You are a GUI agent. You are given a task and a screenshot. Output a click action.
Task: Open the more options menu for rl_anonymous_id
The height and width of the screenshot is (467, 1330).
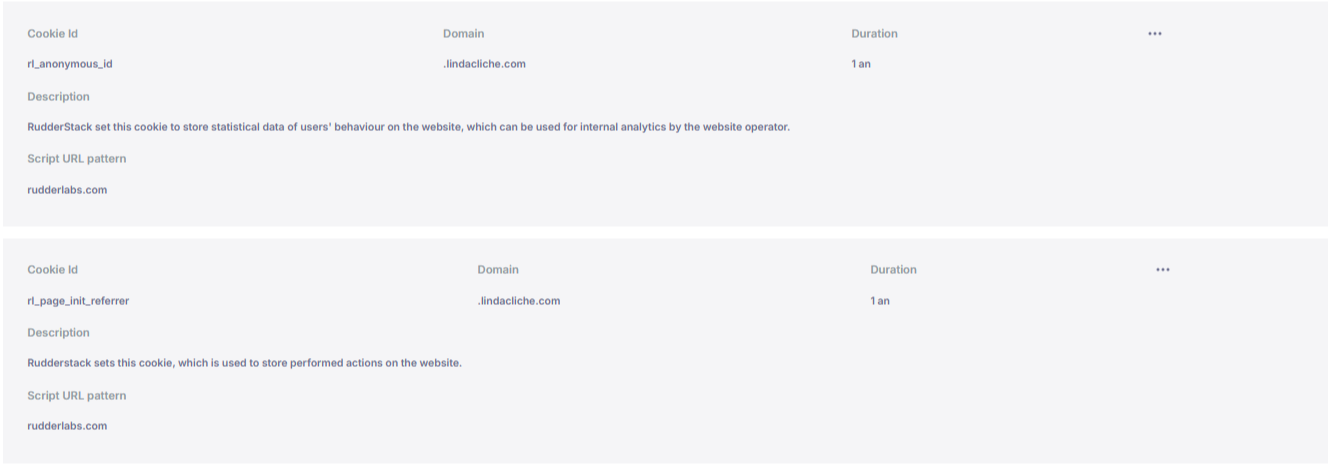tap(1155, 34)
